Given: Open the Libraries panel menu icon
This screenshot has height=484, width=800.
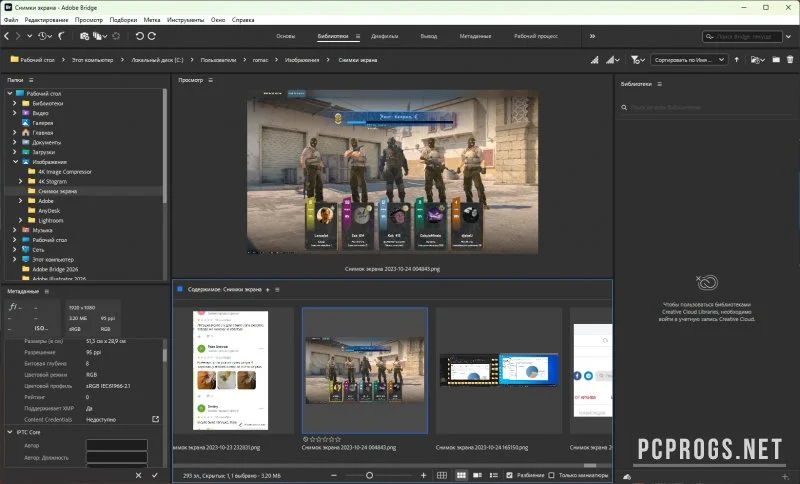Looking at the screenshot, I should point(659,84).
